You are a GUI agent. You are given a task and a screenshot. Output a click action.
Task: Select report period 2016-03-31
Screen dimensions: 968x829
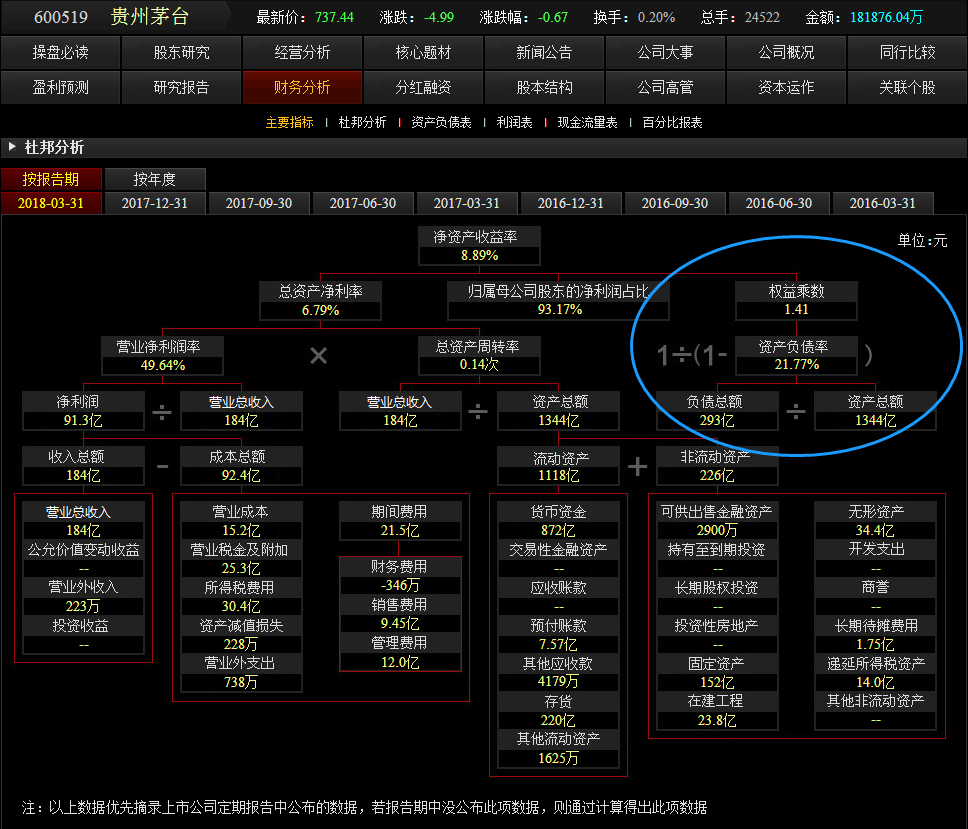coord(883,203)
